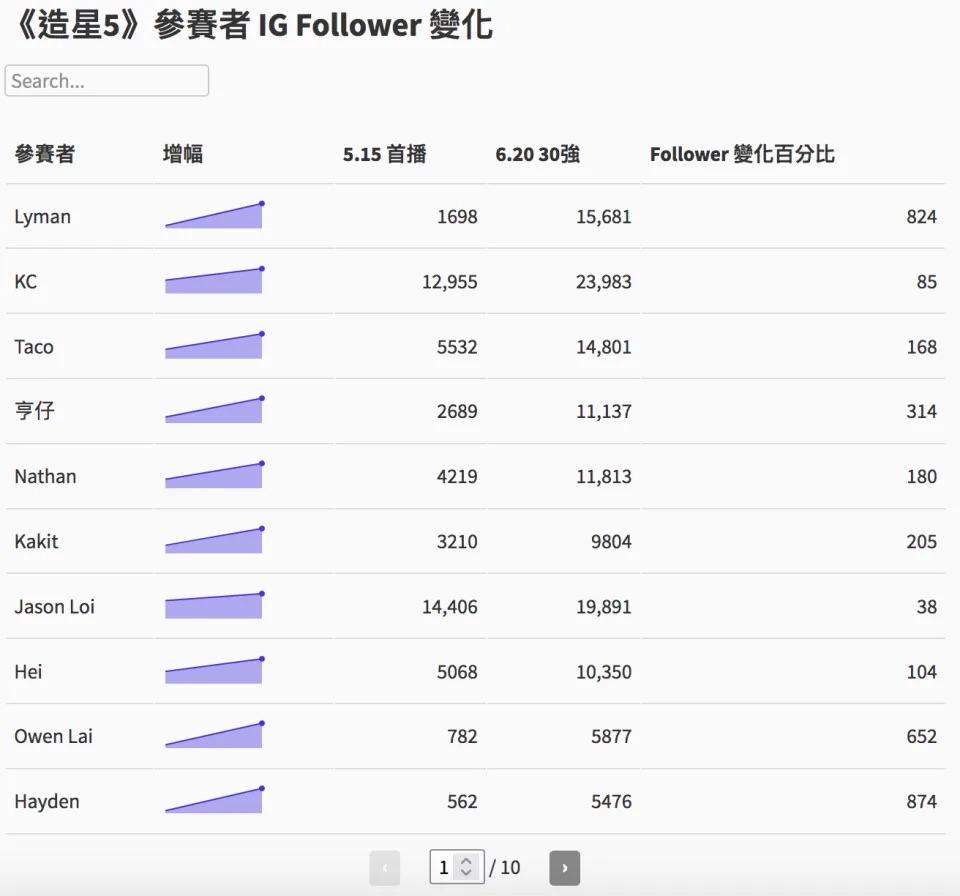Viewport: 960px width, 896px height.
Task: Click KC's growth sparkline chart
Action: click(x=214, y=281)
